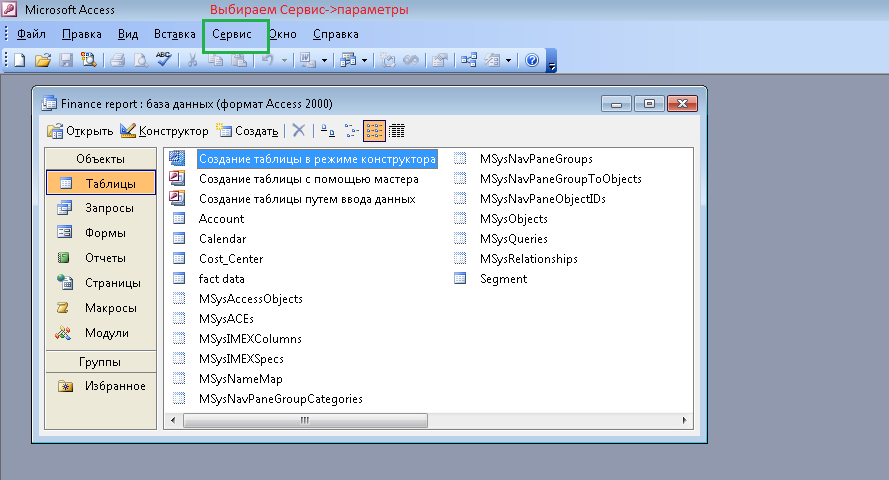Image resolution: width=889 pixels, height=480 pixels.
Task: Switch to Small Icons view
Action: 352,131
